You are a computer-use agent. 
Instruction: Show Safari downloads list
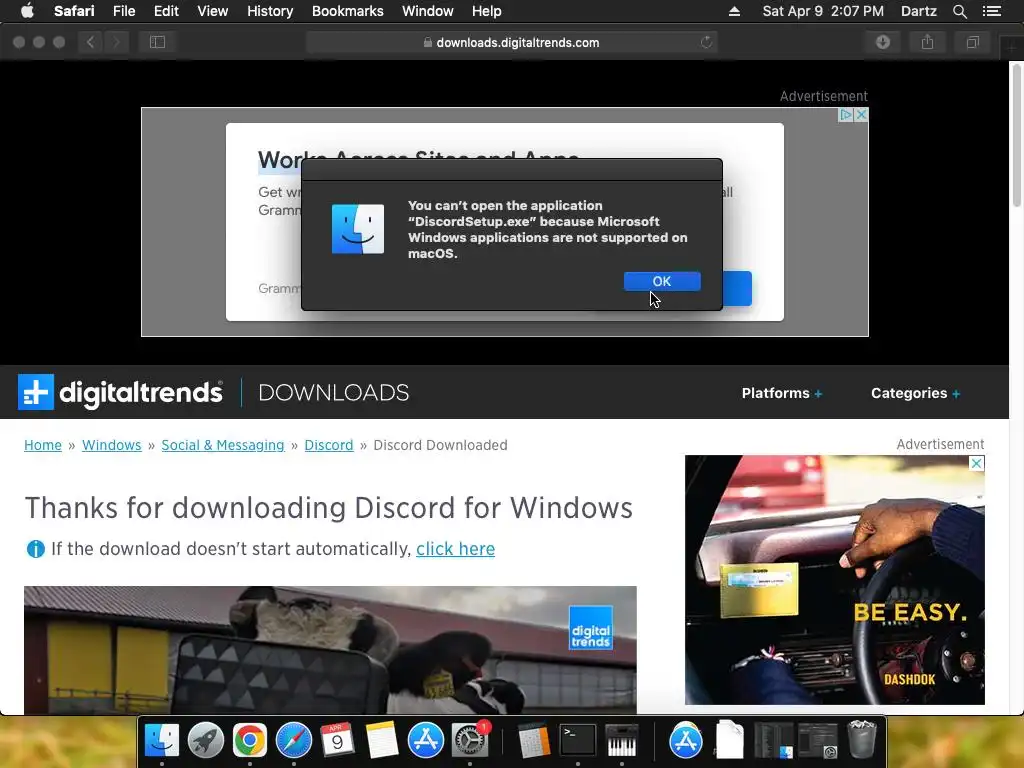point(883,42)
